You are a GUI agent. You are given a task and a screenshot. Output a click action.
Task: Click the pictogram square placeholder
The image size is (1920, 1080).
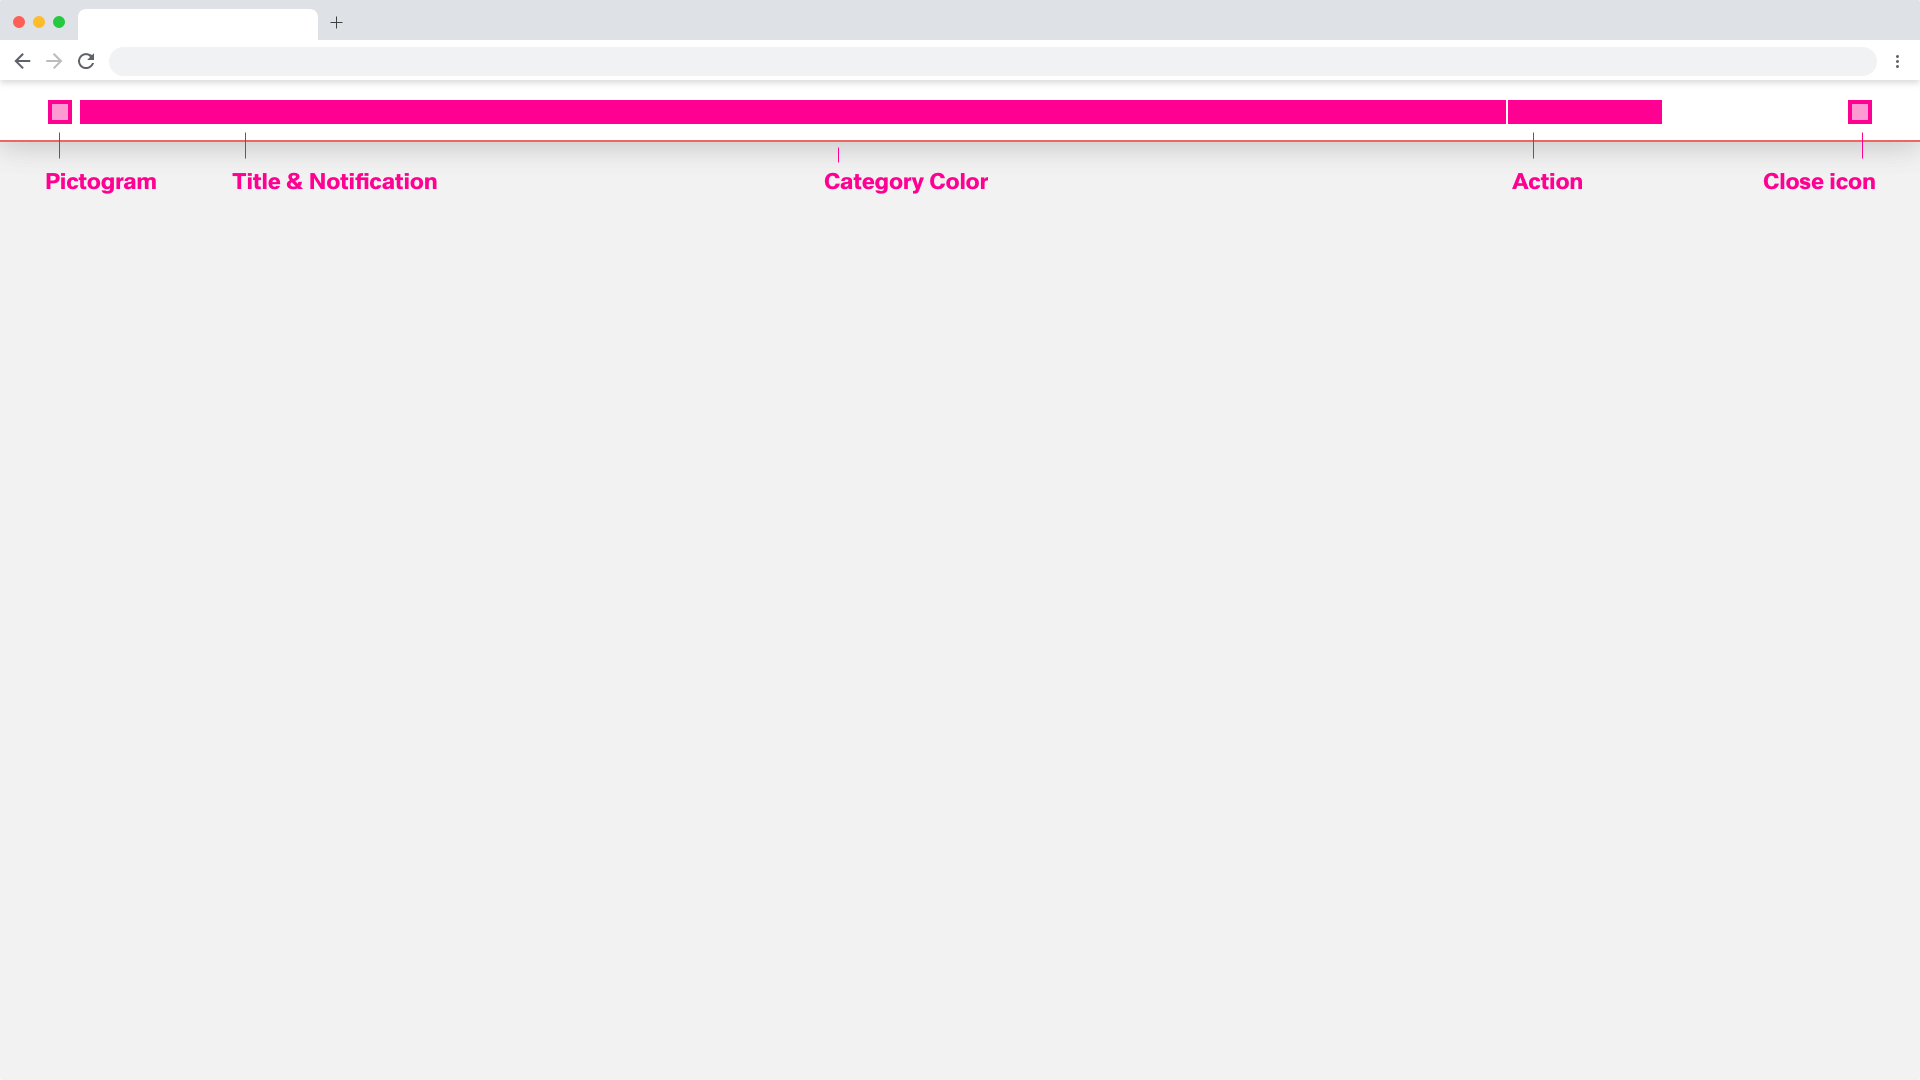click(x=60, y=112)
